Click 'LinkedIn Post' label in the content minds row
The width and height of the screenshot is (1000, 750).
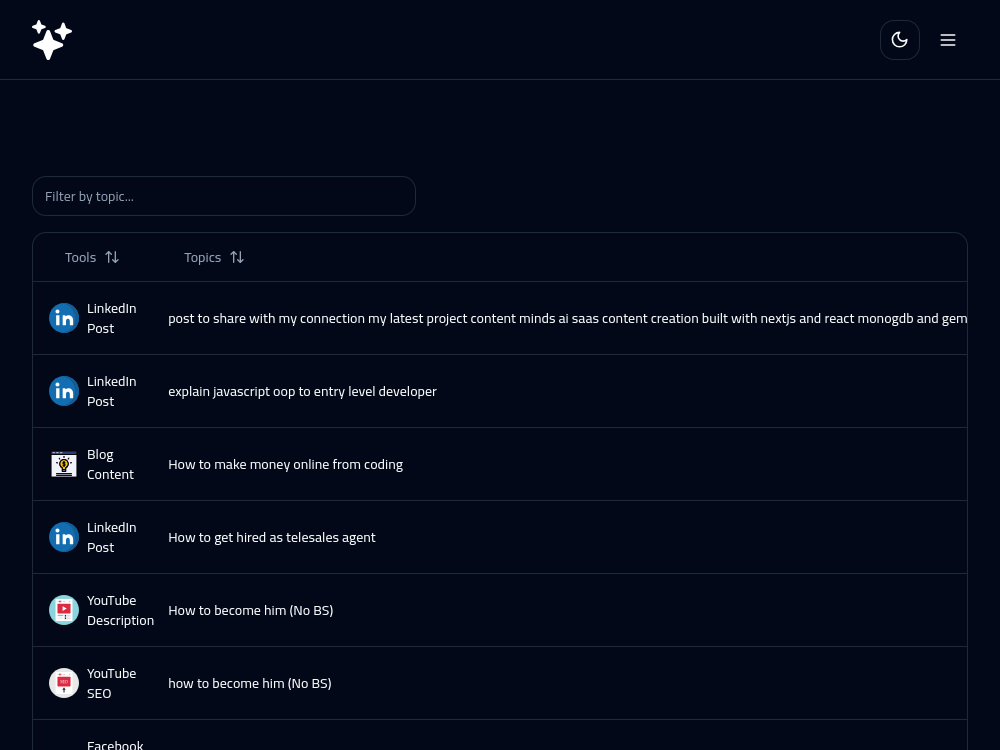(x=112, y=318)
